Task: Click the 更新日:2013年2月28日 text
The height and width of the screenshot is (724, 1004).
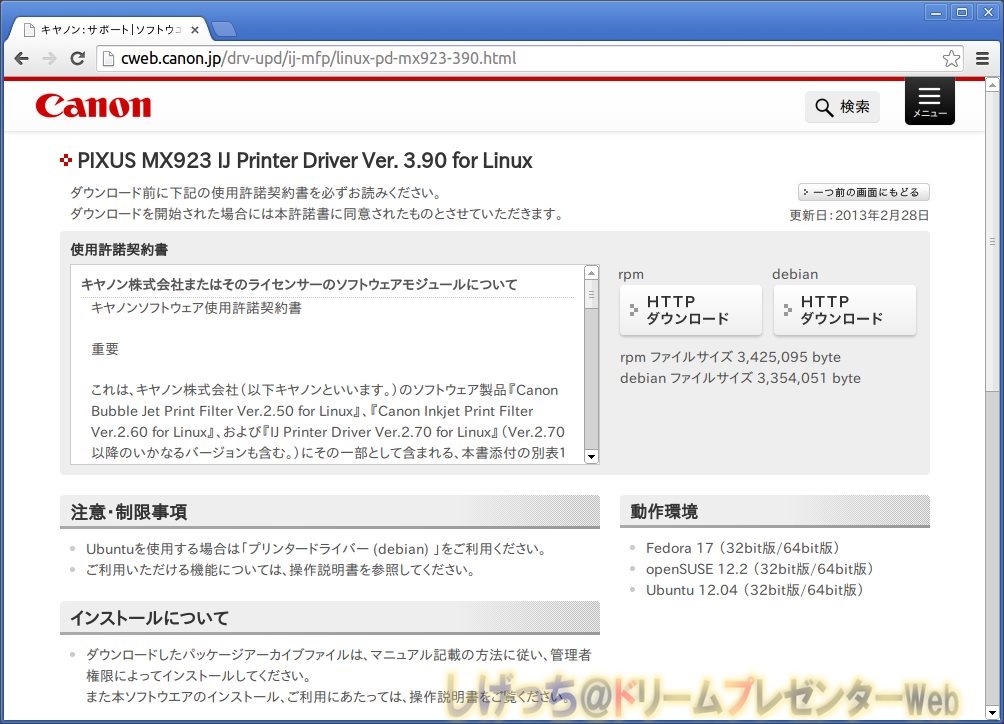Action: point(859,215)
